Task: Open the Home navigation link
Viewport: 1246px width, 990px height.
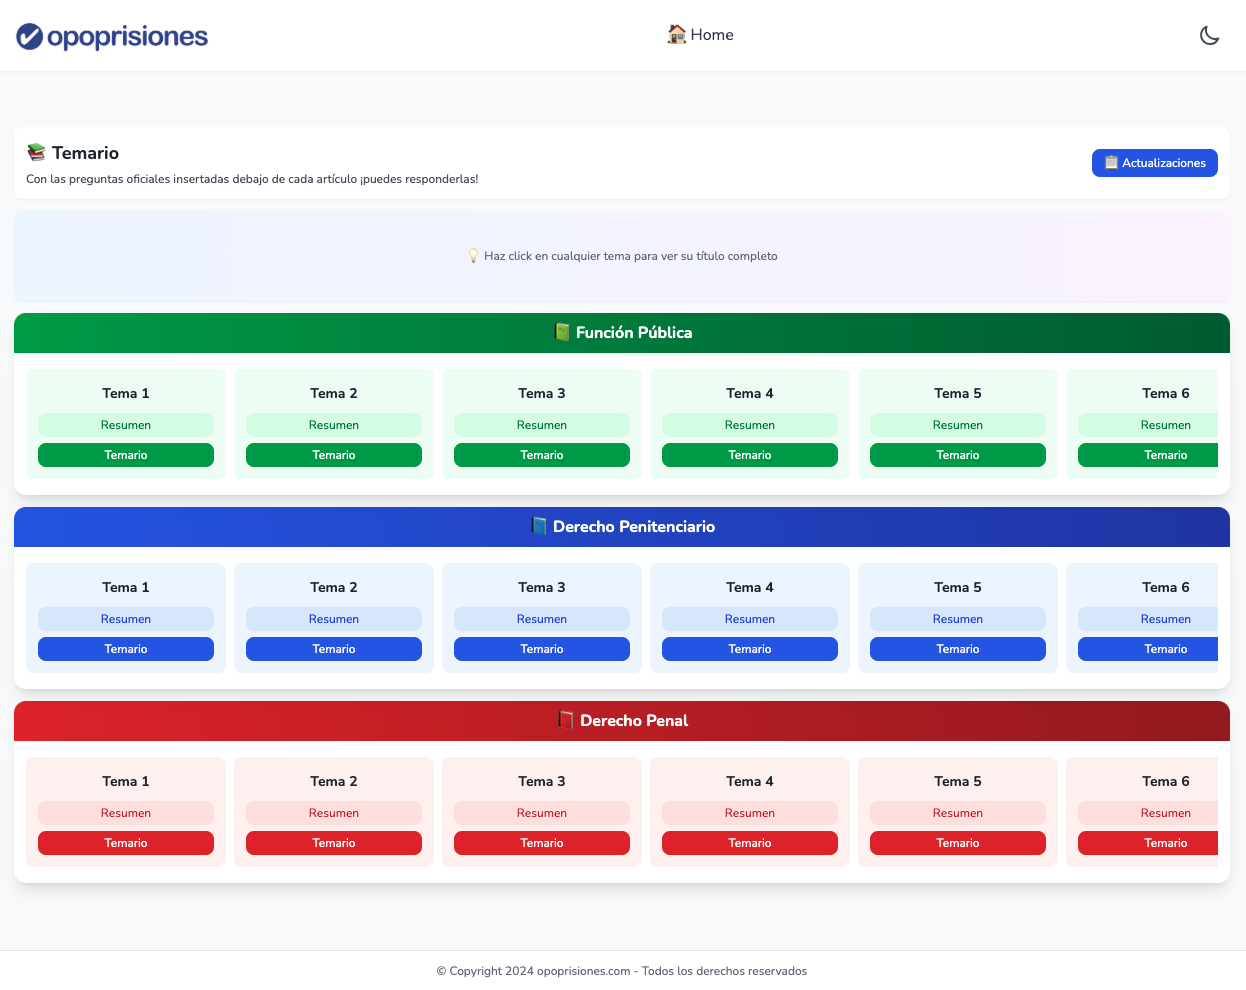Action: (711, 35)
